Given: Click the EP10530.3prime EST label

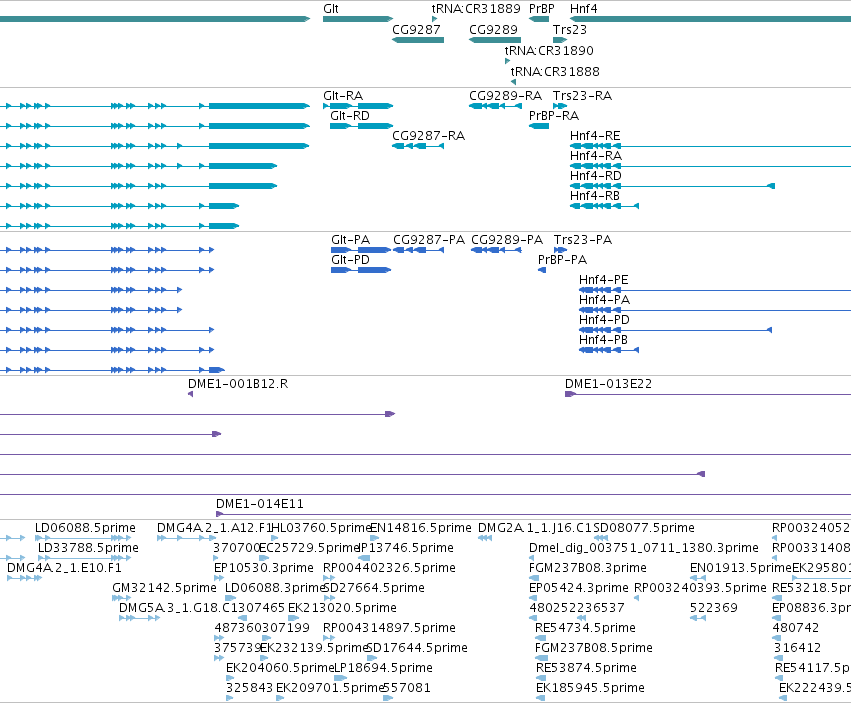Looking at the screenshot, I should [x=264, y=568].
